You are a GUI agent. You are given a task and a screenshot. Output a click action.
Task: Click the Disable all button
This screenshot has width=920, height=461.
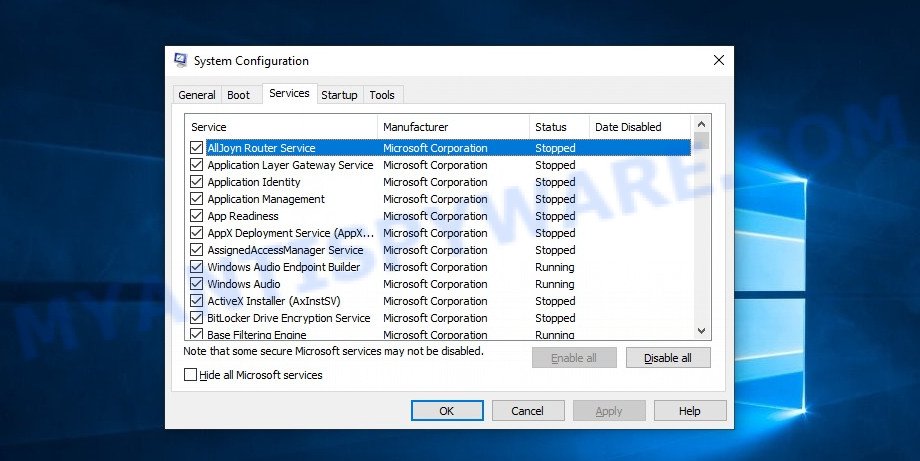(668, 358)
